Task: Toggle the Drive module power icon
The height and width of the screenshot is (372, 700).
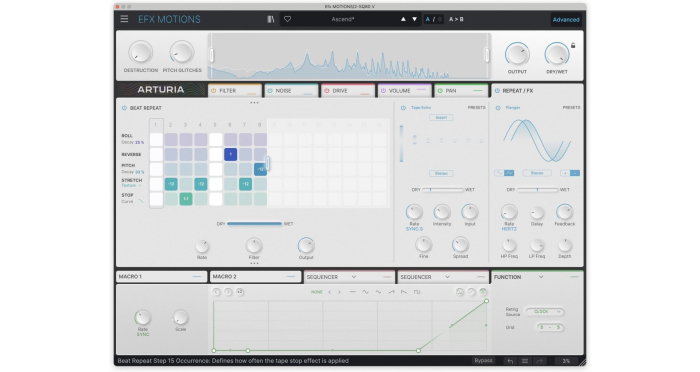Action: tap(326, 91)
